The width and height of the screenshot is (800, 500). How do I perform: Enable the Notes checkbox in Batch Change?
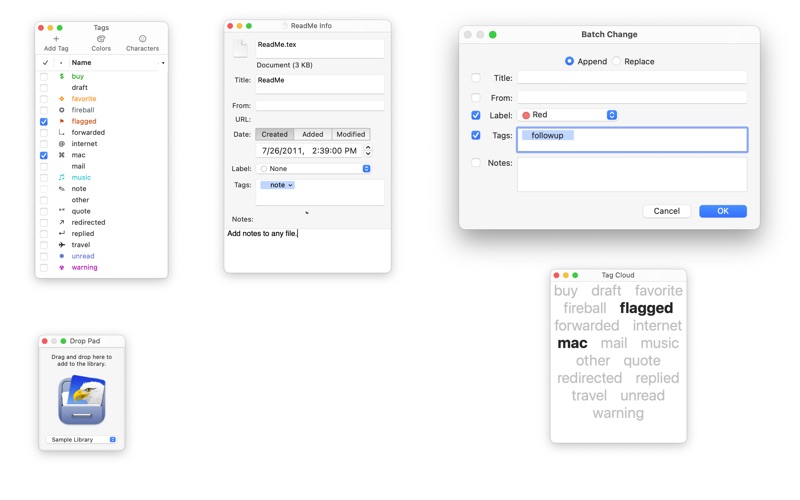[x=476, y=163]
